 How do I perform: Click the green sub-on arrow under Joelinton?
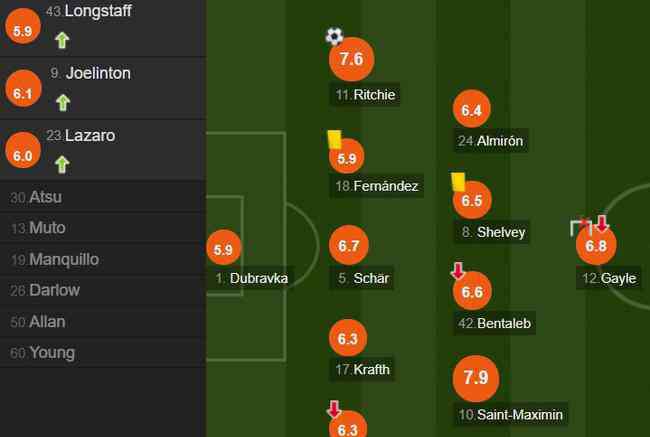(63, 102)
